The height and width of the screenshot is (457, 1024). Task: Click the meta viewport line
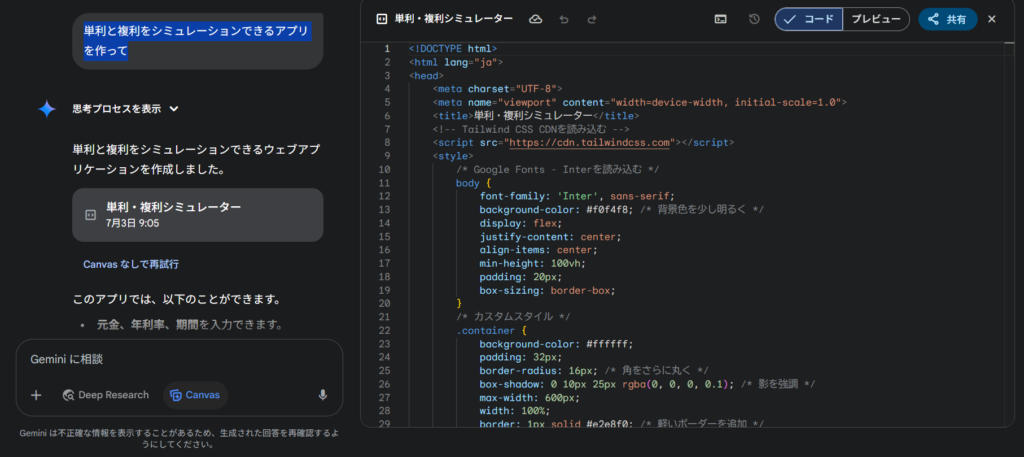(639, 102)
